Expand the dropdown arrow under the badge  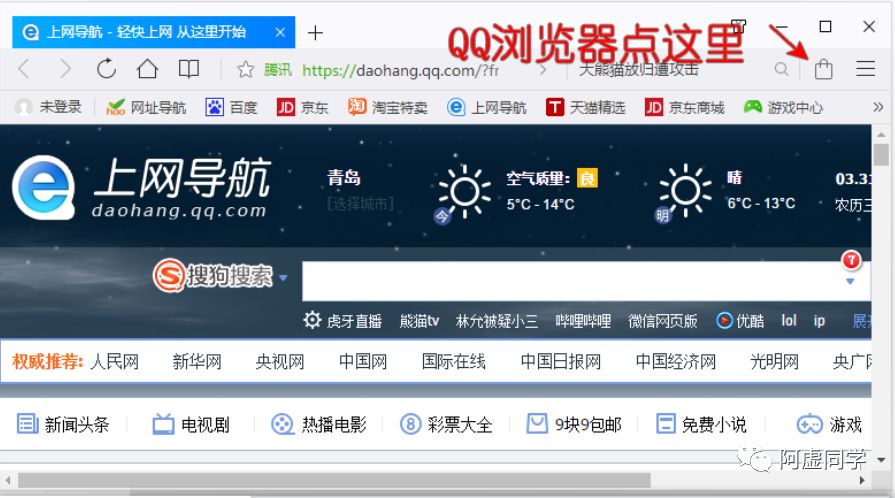tap(850, 282)
